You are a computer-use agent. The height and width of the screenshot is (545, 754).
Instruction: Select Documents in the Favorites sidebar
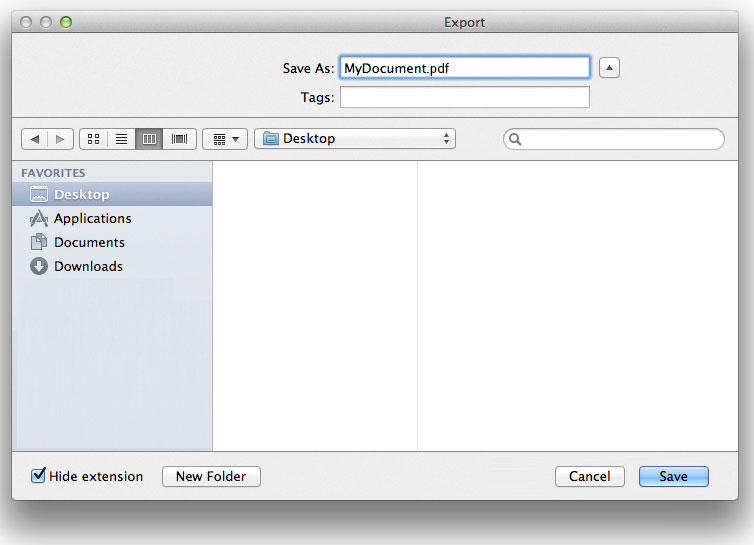click(x=112, y=242)
